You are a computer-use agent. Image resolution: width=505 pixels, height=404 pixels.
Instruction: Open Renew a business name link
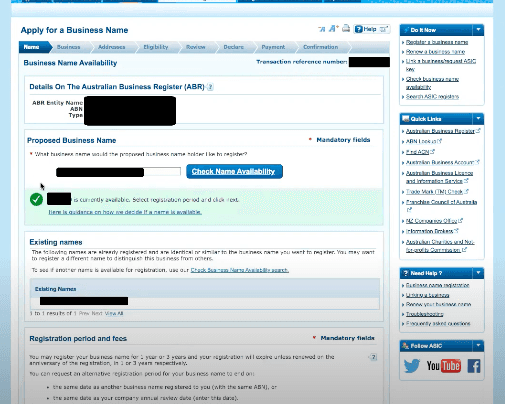coord(435,52)
